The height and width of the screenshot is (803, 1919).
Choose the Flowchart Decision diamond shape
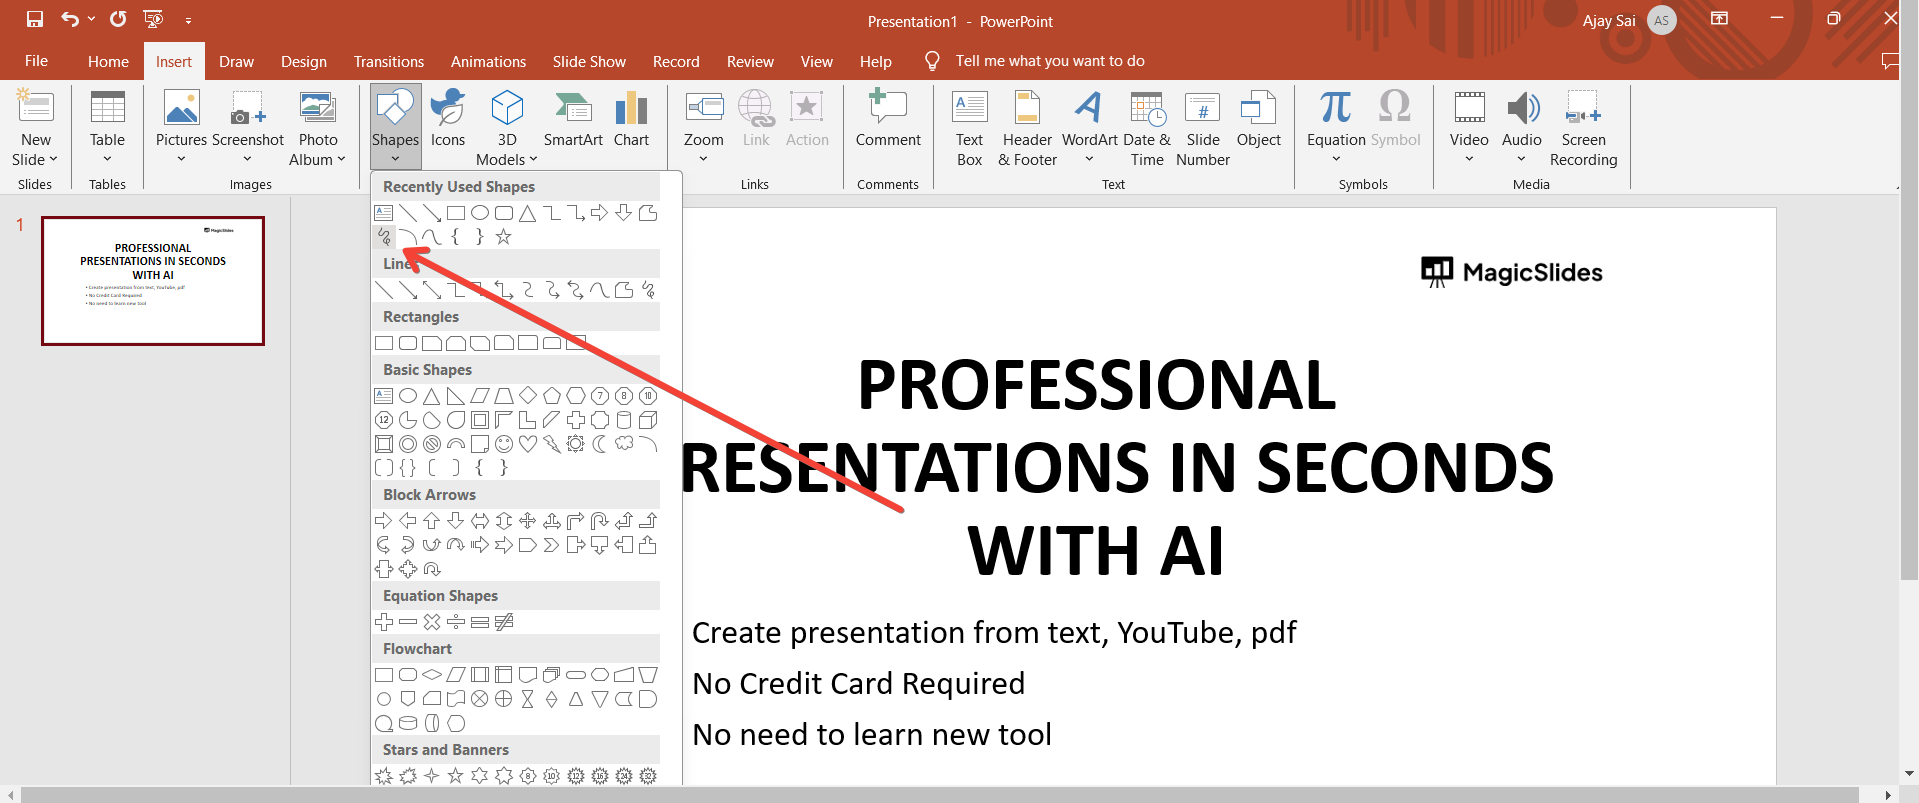pyautogui.click(x=432, y=675)
